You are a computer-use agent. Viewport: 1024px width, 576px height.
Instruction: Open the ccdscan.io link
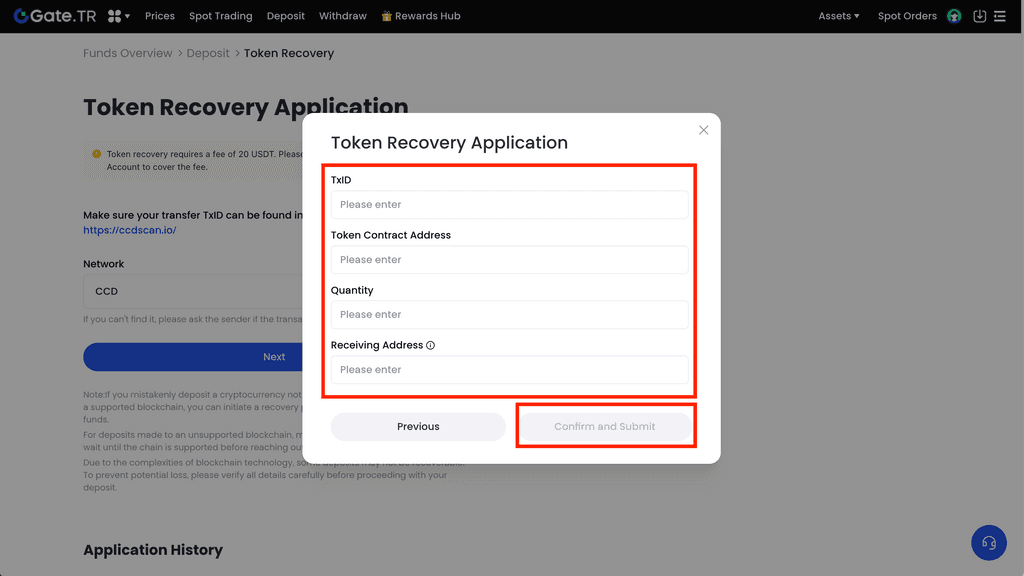click(x=129, y=230)
